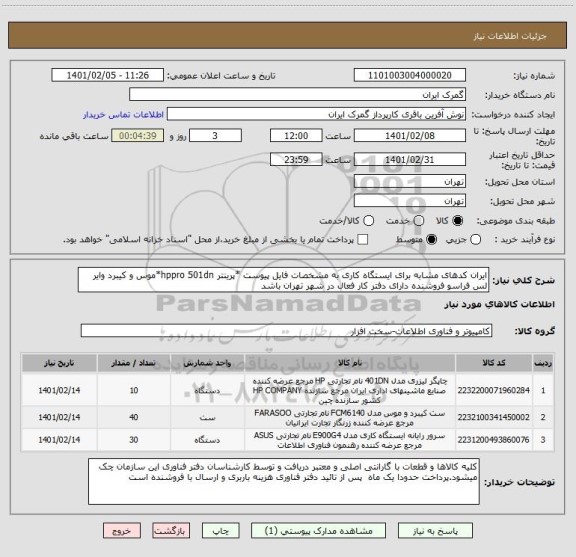Click the پاسخ به نیاز button
The height and width of the screenshot is (557, 576).
tap(435, 531)
